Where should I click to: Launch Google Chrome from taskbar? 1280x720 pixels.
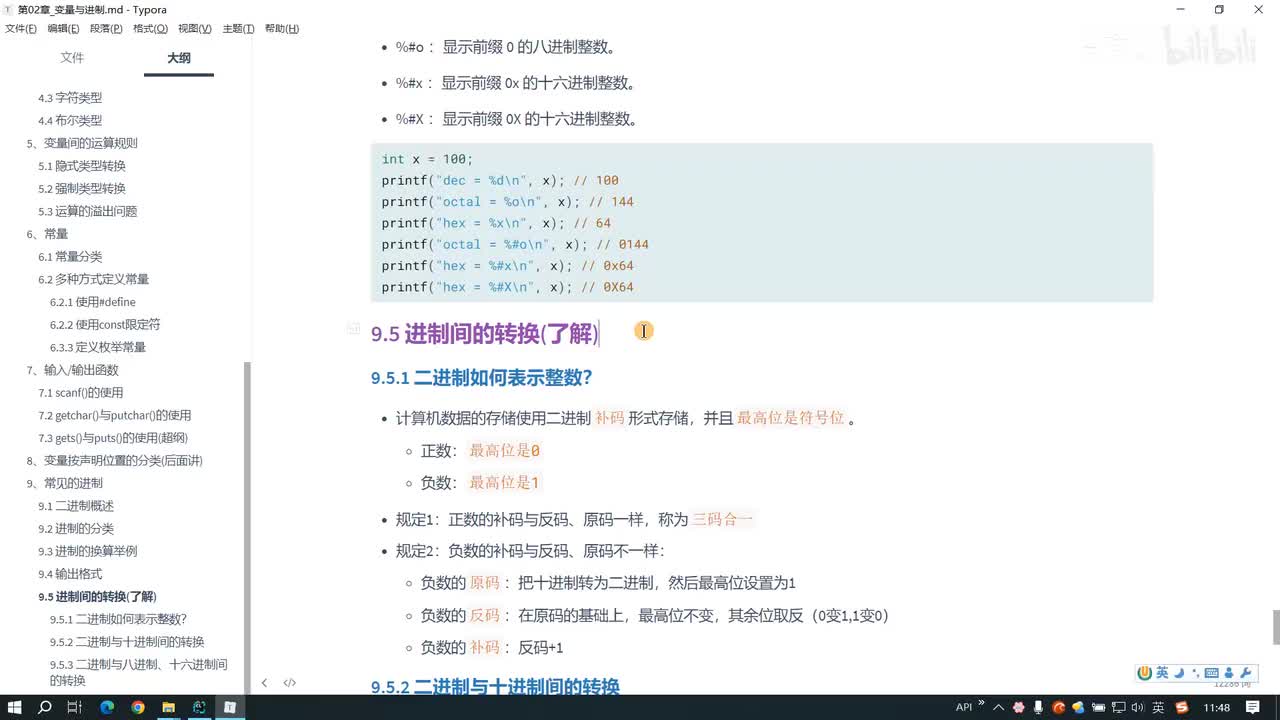(138, 707)
